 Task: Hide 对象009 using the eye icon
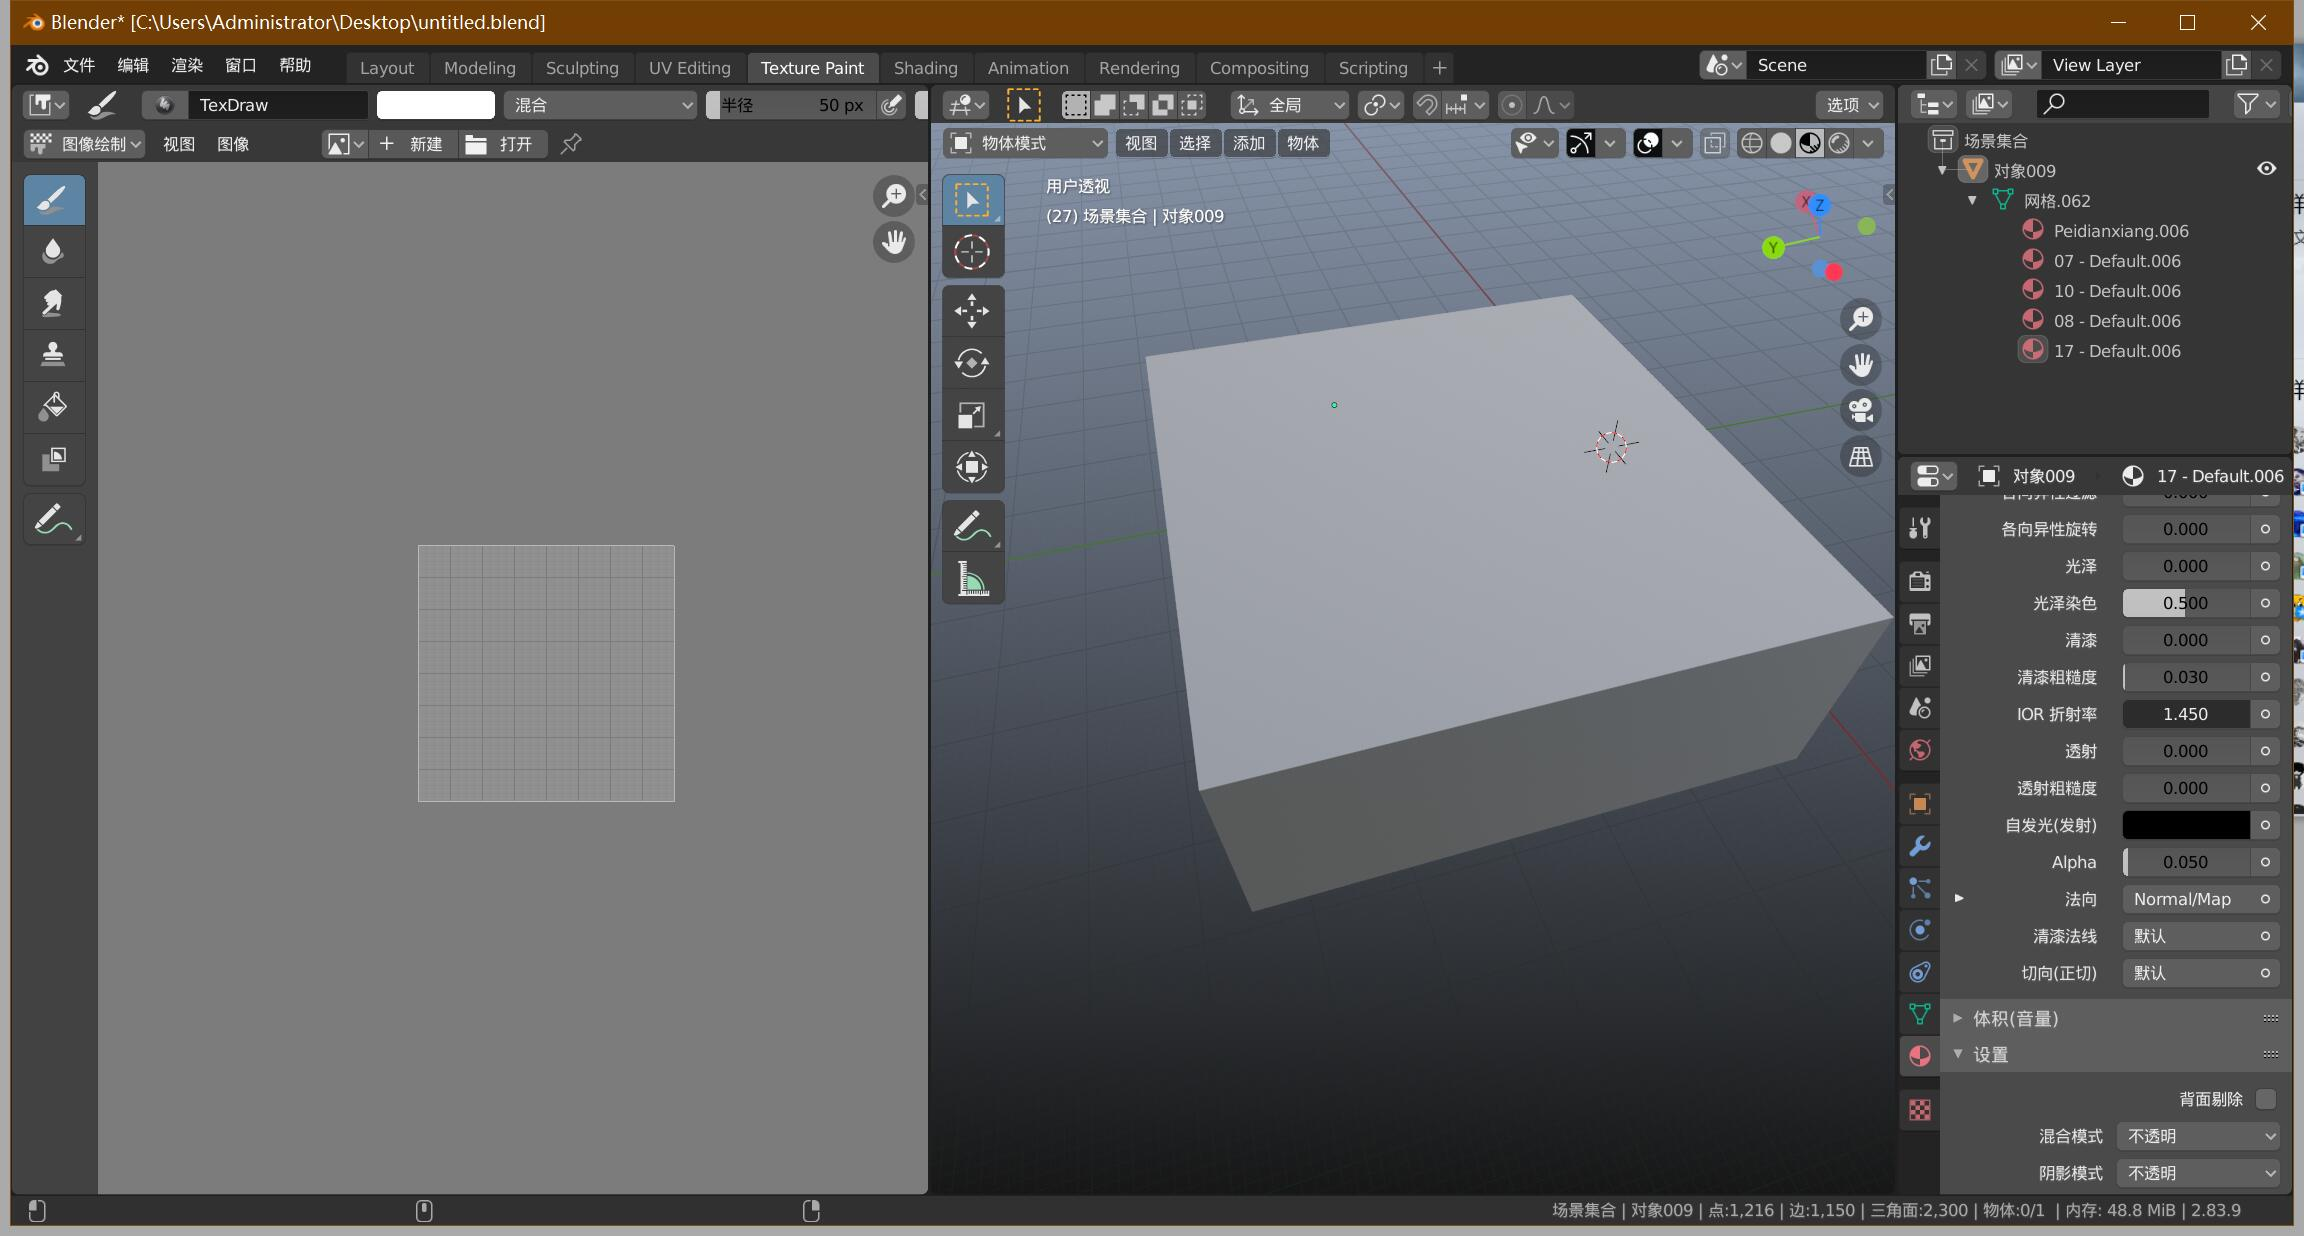coord(2266,169)
